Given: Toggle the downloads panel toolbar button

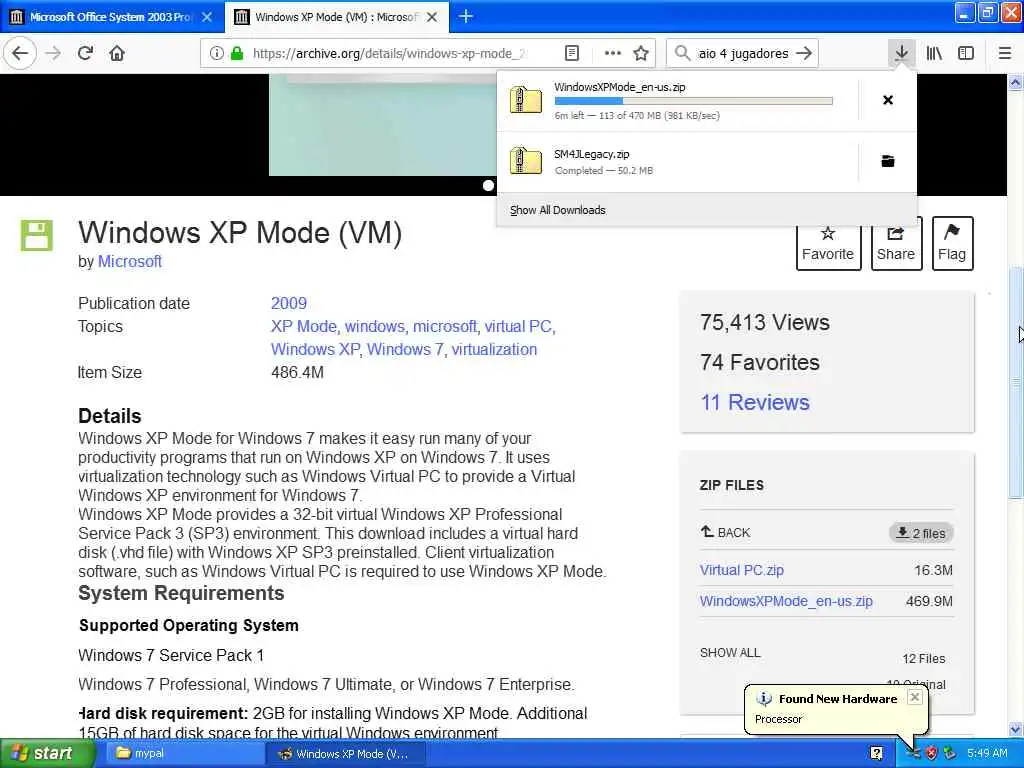Looking at the screenshot, I should (x=901, y=54).
